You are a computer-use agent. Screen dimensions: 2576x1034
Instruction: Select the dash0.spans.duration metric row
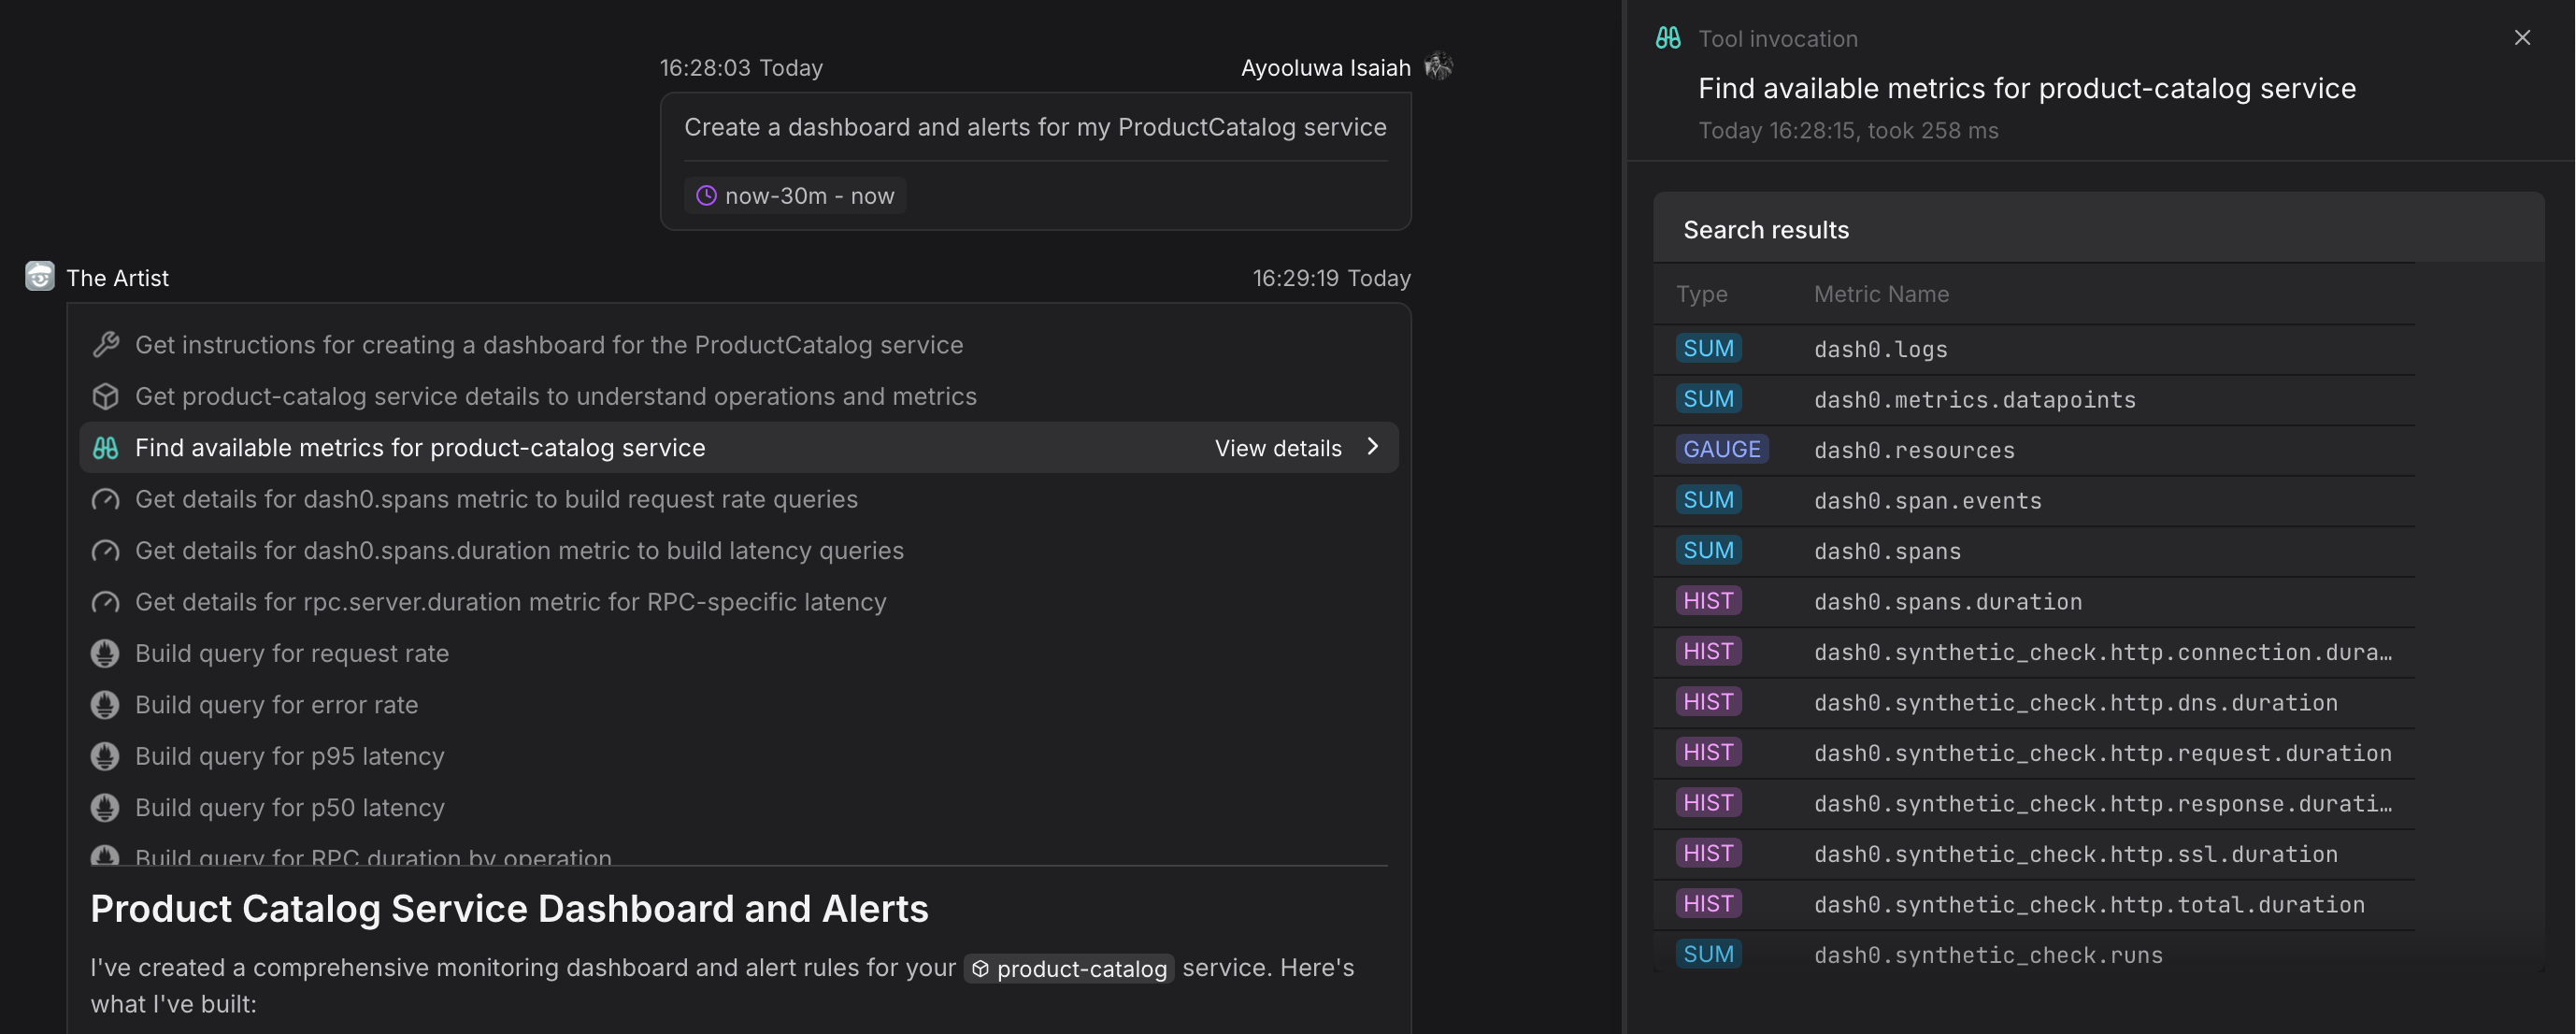pyautogui.click(x=1947, y=602)
